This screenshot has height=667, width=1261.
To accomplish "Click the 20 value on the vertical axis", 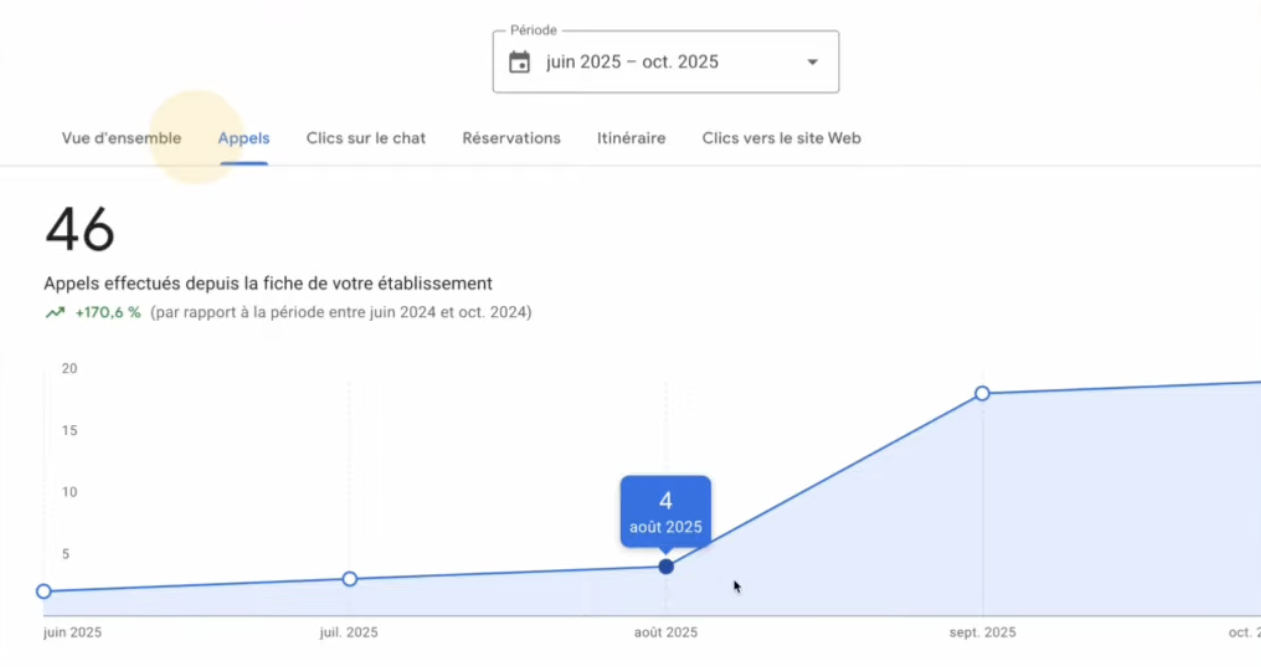I will [69, 368].
